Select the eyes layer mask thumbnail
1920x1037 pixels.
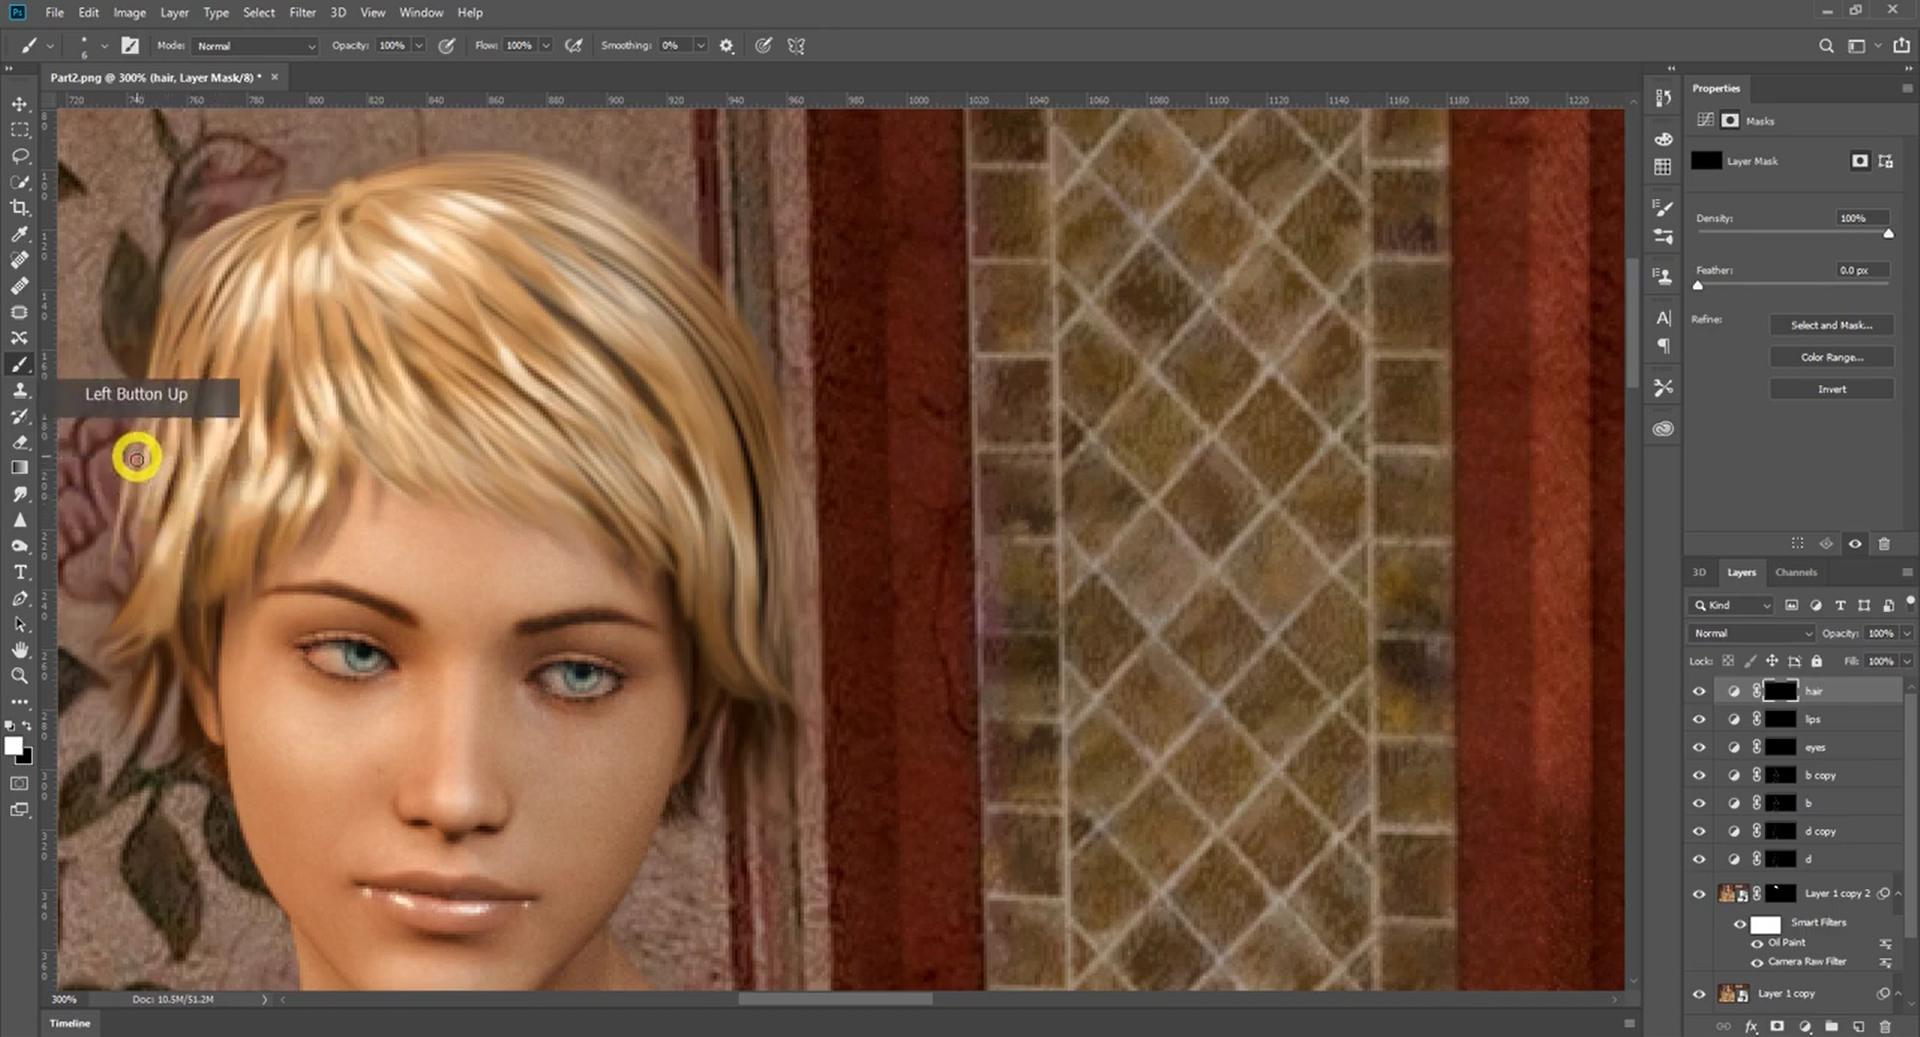click(x=1780, y=747)
